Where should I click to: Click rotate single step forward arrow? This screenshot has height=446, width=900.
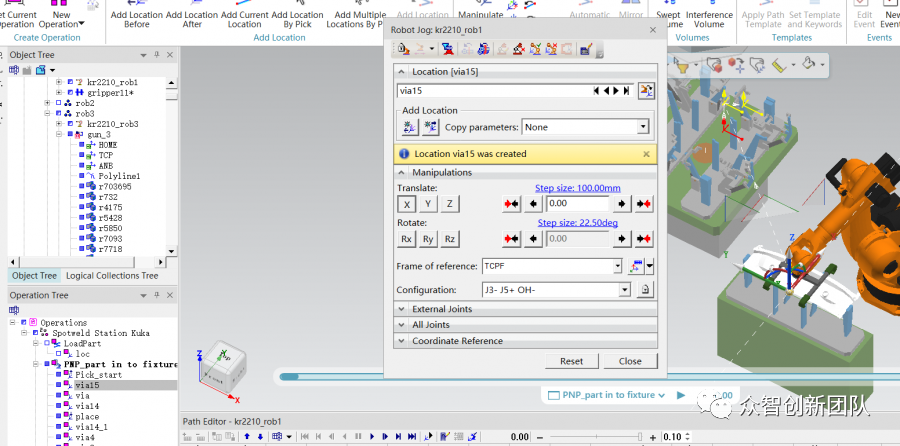coord(621,239)
